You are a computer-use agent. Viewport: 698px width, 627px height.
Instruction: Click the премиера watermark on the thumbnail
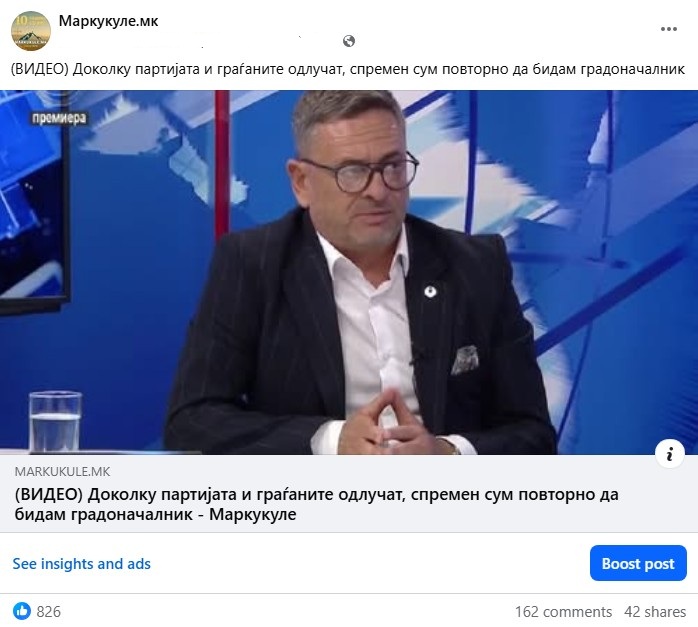click(59, 118)
